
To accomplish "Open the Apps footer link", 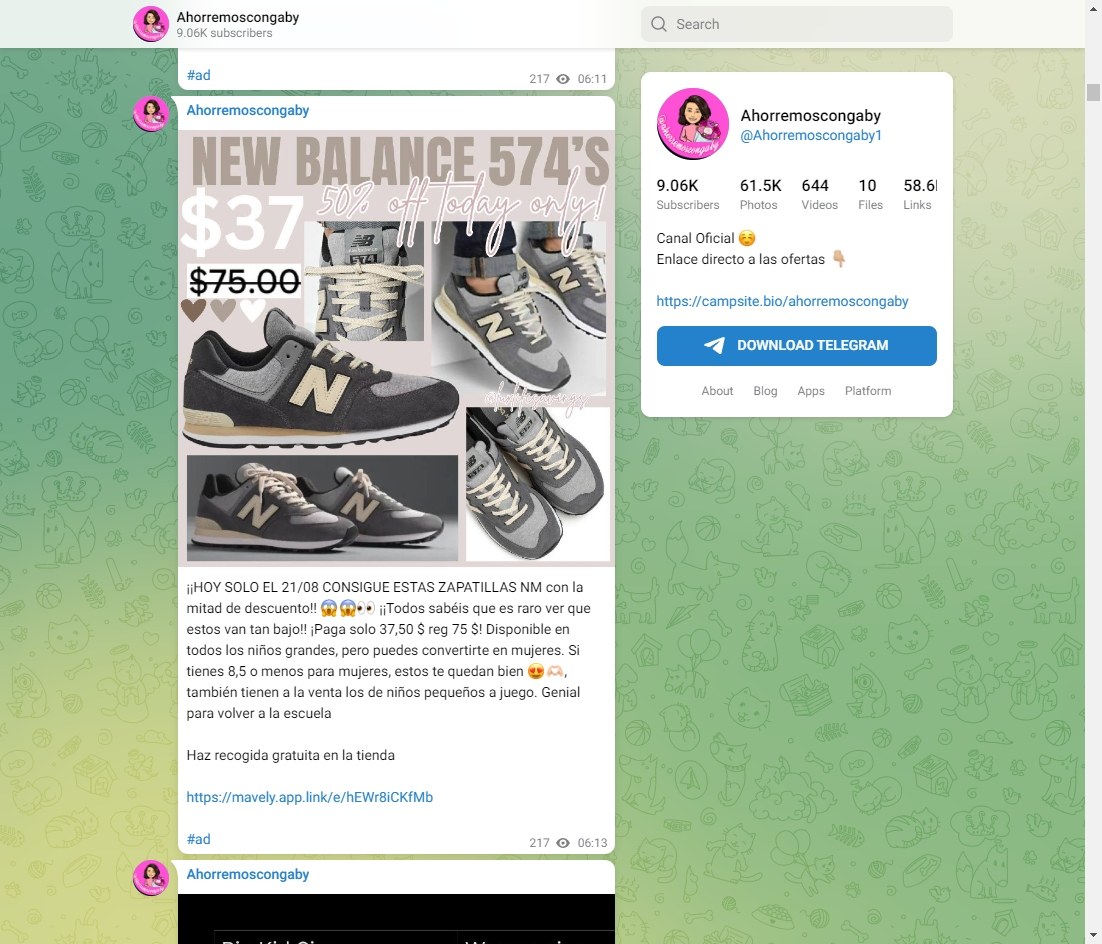I will click(x=811, y=391).
